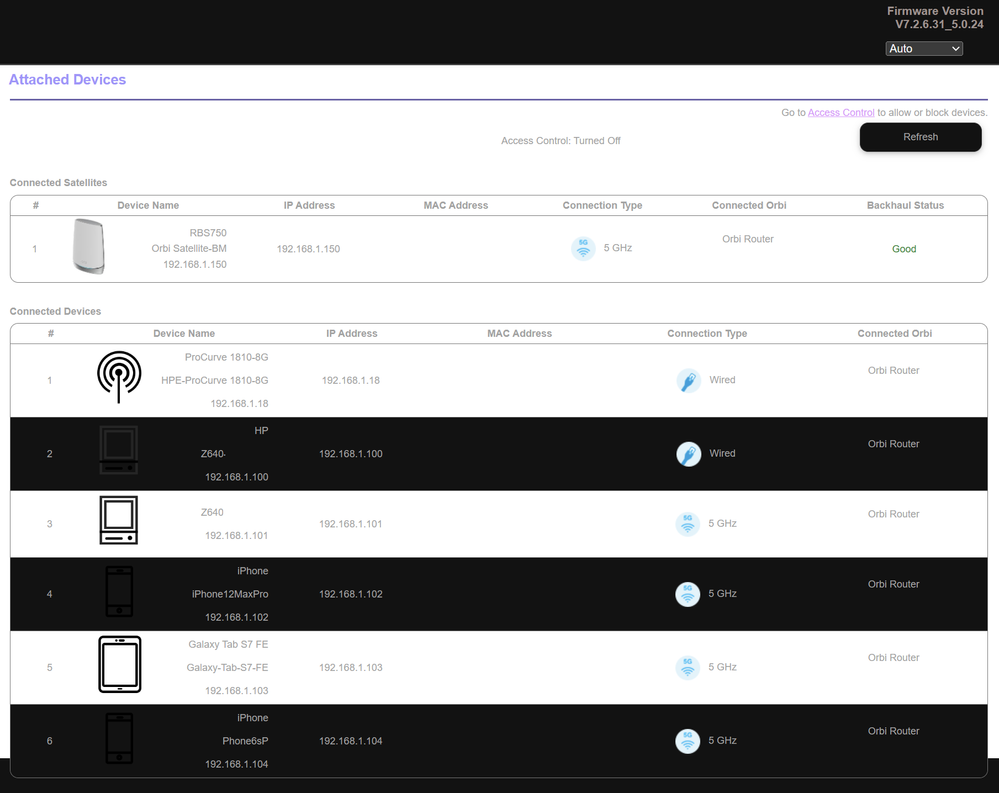
Task: Click the Z640 5 GHz computer icon
Action: pyautogui.click(x=118, y=520)
